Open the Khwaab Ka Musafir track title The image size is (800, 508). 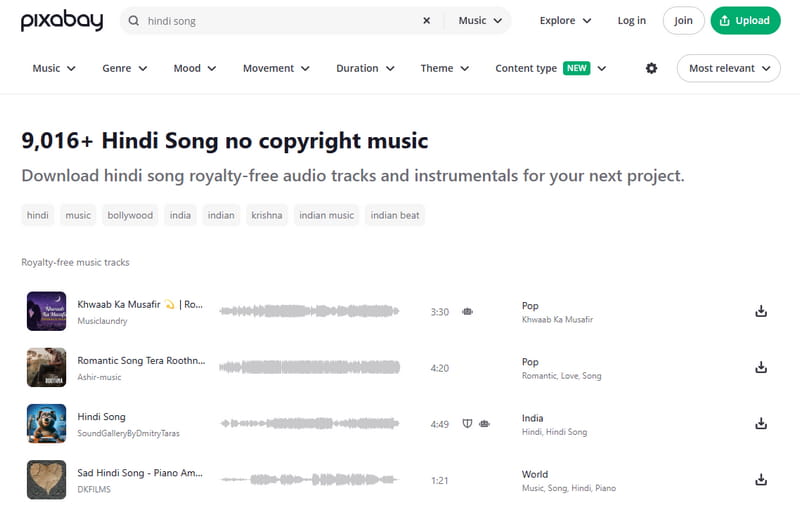point(140,304)
